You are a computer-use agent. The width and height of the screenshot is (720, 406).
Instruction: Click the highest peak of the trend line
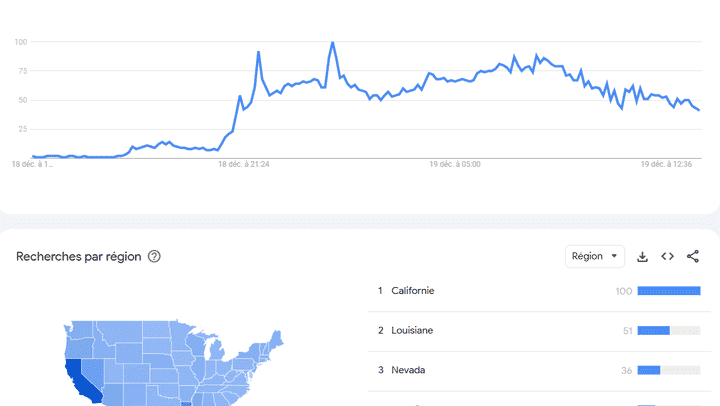[x=332, y=44]
